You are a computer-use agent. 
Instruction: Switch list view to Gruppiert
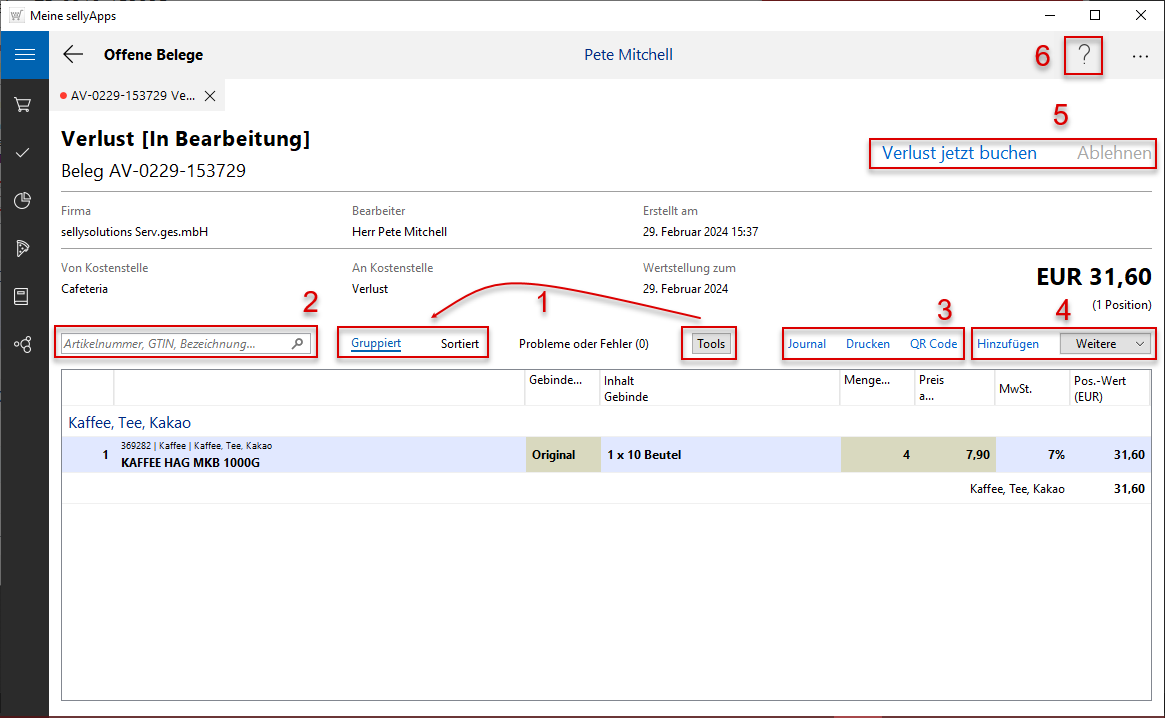pos(376,343)
